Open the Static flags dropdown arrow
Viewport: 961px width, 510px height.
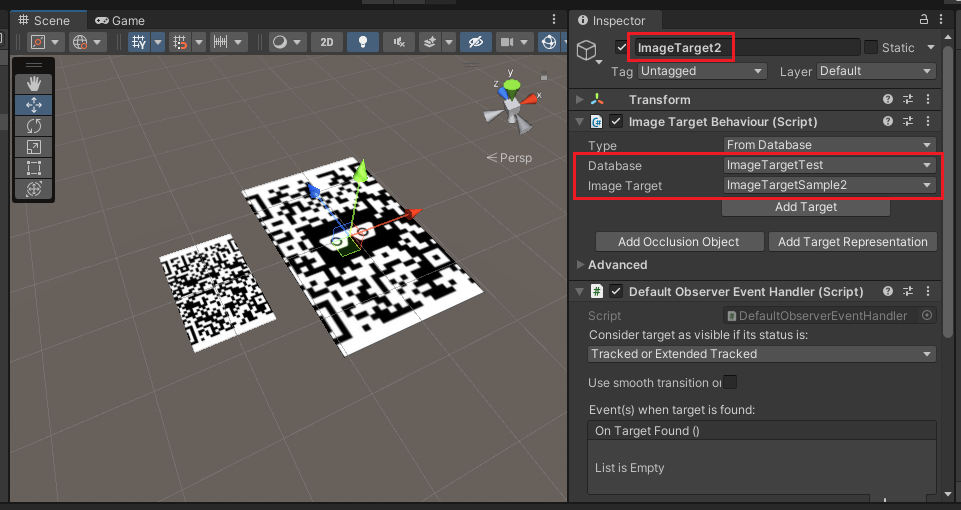coord(930,47)
